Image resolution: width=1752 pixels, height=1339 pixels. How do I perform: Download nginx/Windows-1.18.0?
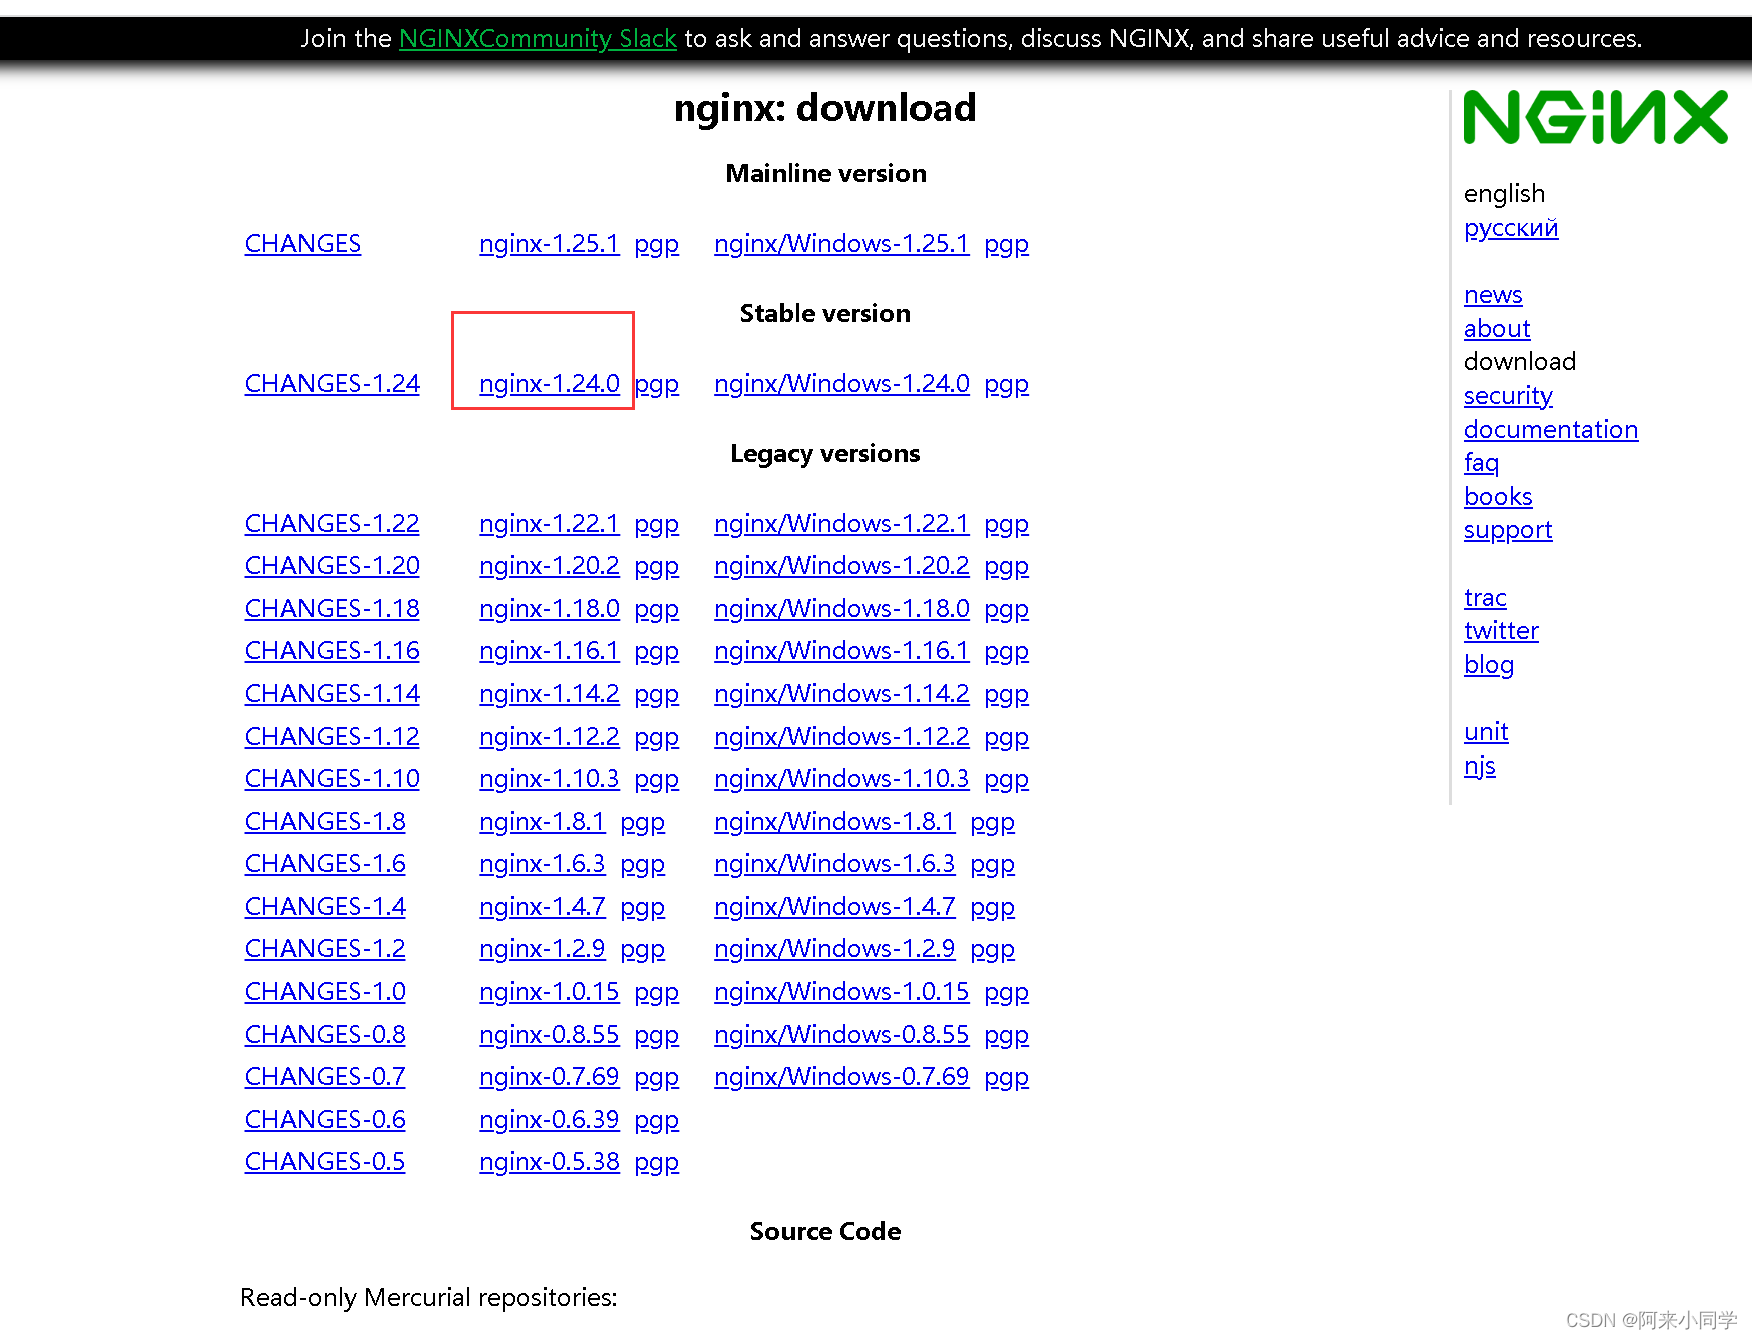pos(842,609)
